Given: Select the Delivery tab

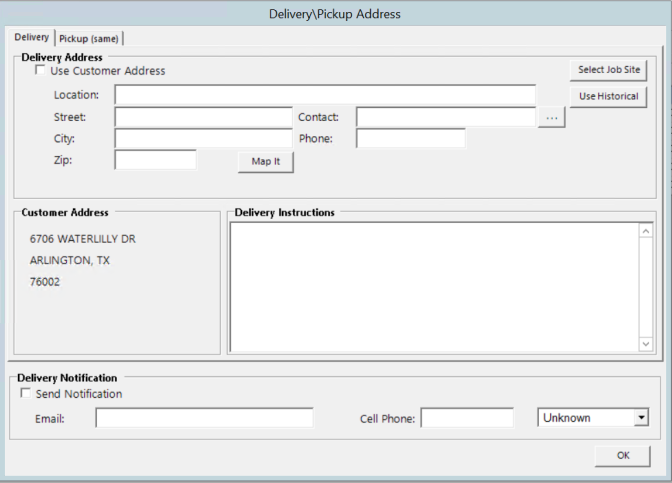Looking at the screenshot, I should pos(31,37).
